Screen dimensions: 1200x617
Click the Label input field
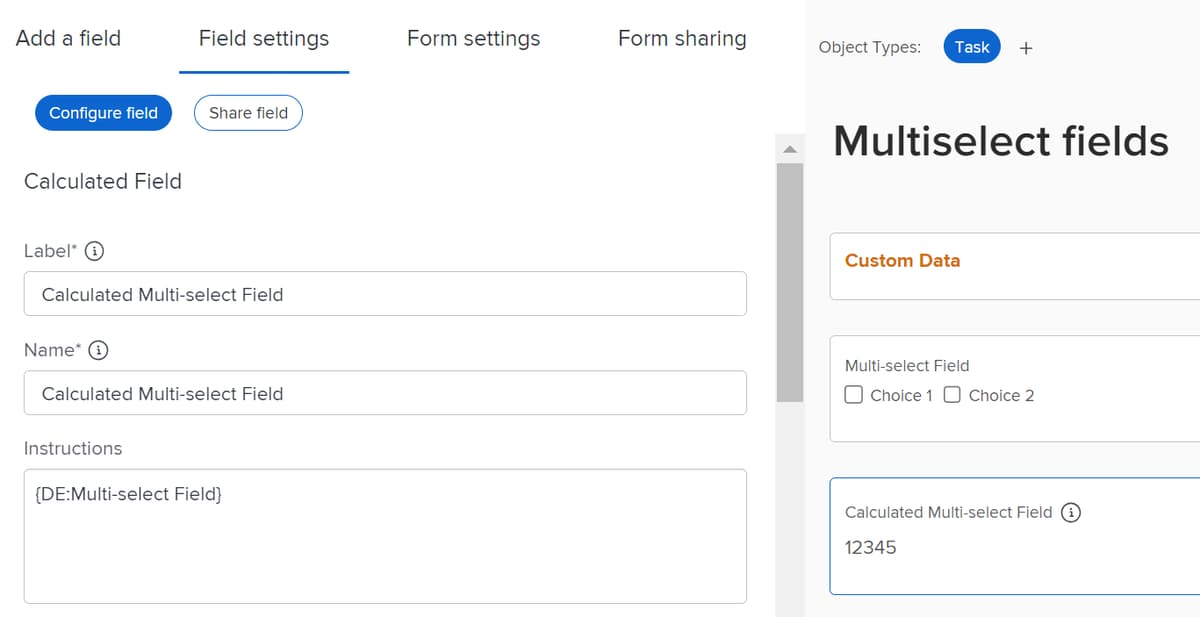point(385,293)
